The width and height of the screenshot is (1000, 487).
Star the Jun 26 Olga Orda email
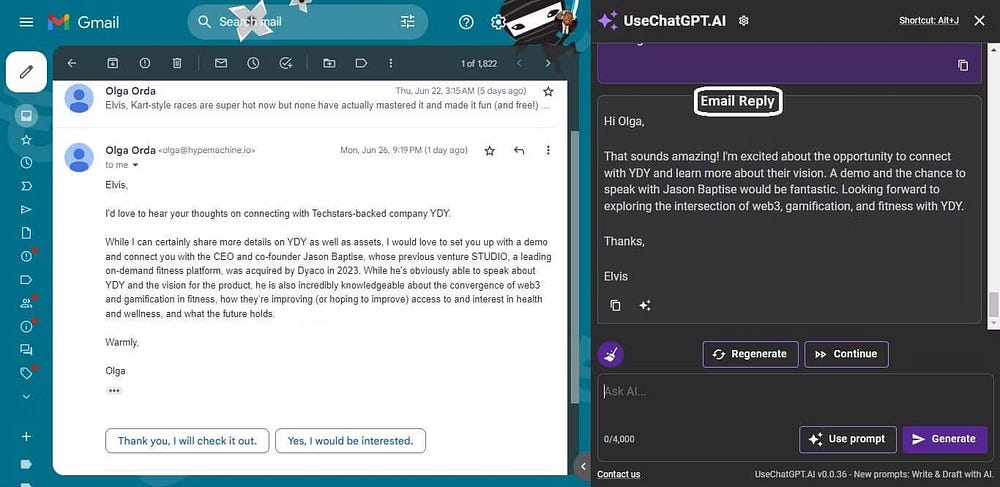point(490,150)
